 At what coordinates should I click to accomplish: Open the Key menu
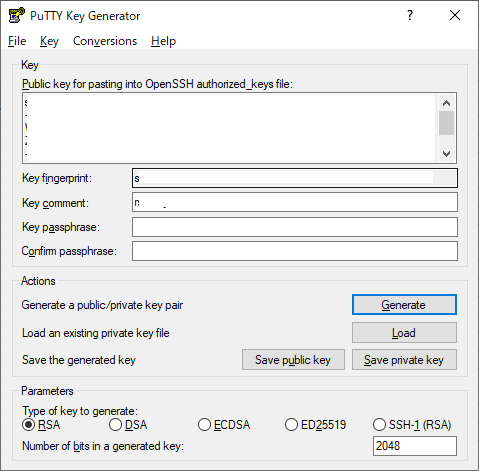point(49,41)
